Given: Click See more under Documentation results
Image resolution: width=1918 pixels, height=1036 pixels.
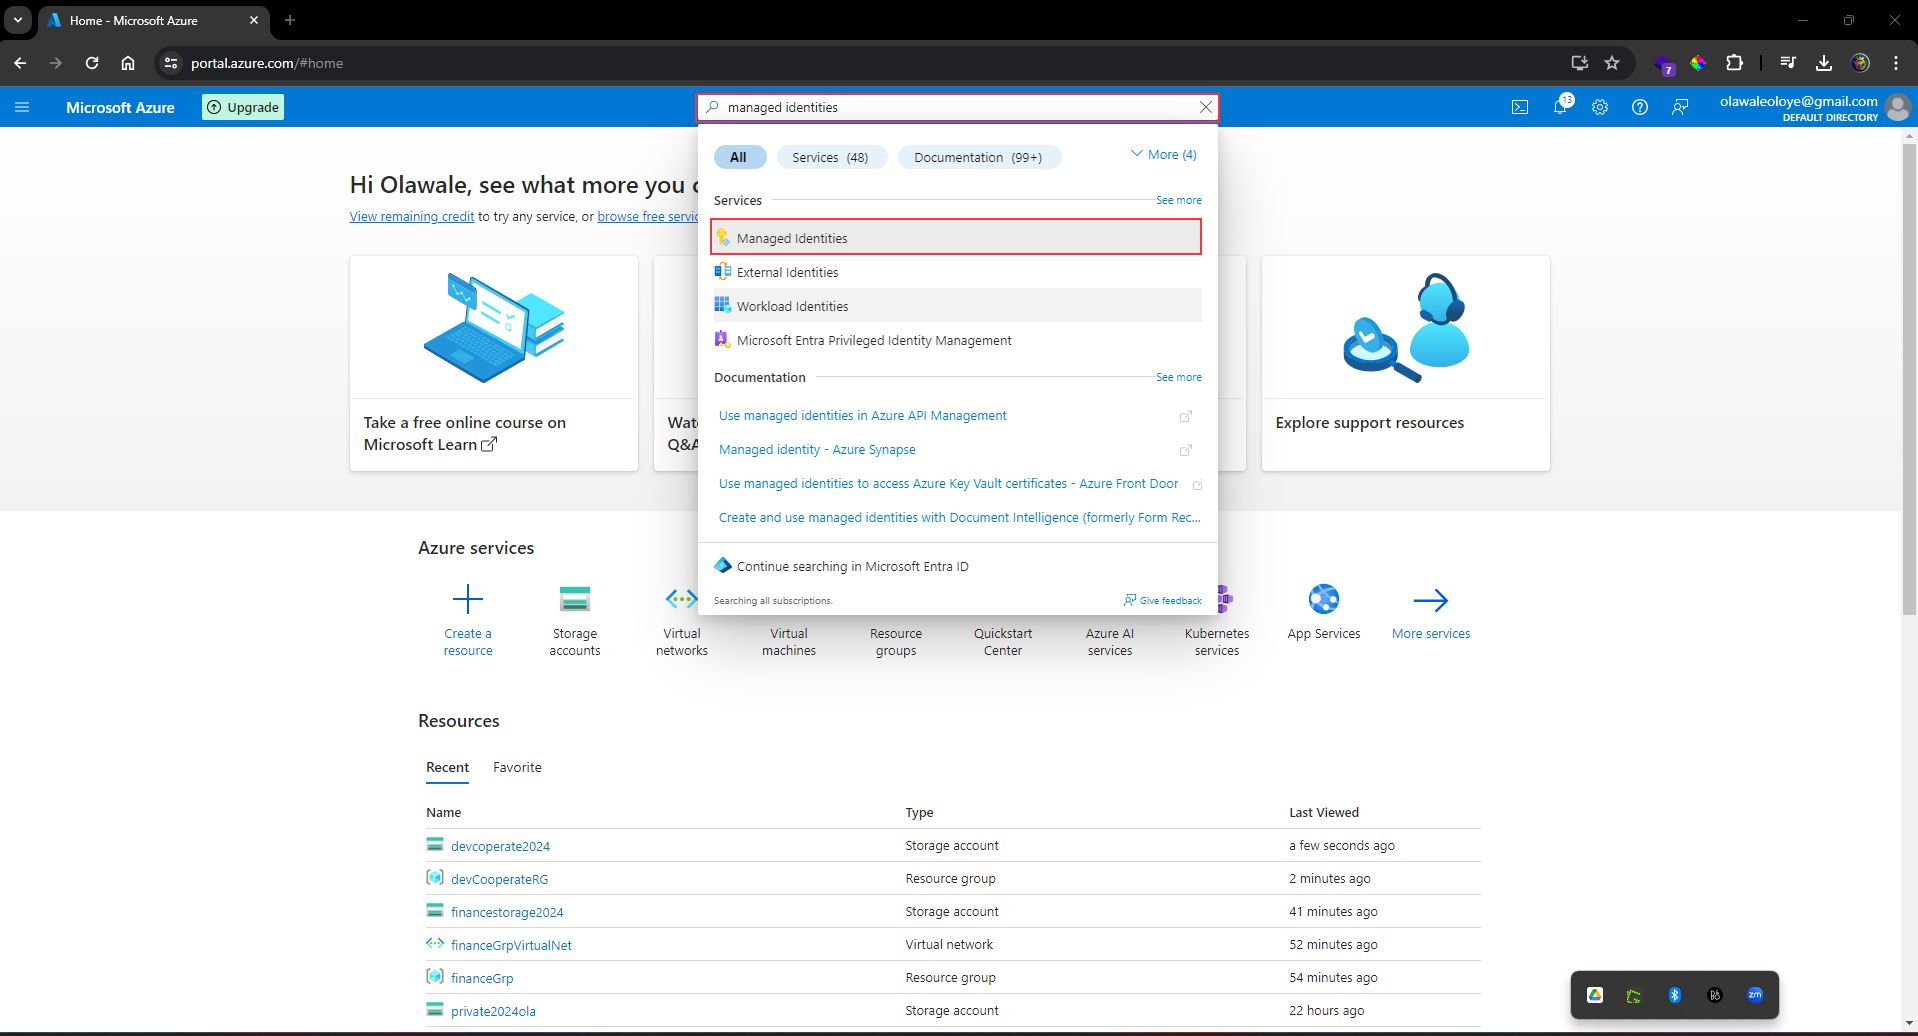Looking at the screenshot, I should [1178, 377].
